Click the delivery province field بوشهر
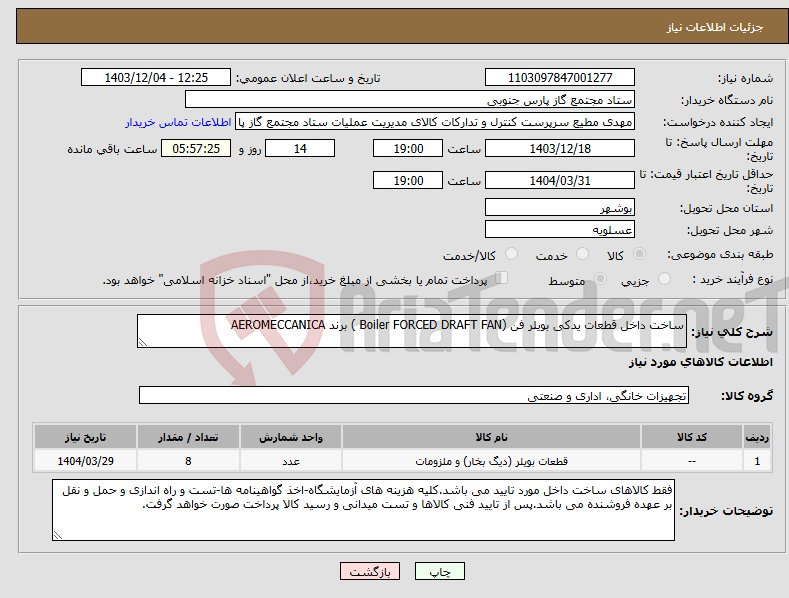Image resolution: width=789 pixels, height=598 pixels. pos(560,207)
